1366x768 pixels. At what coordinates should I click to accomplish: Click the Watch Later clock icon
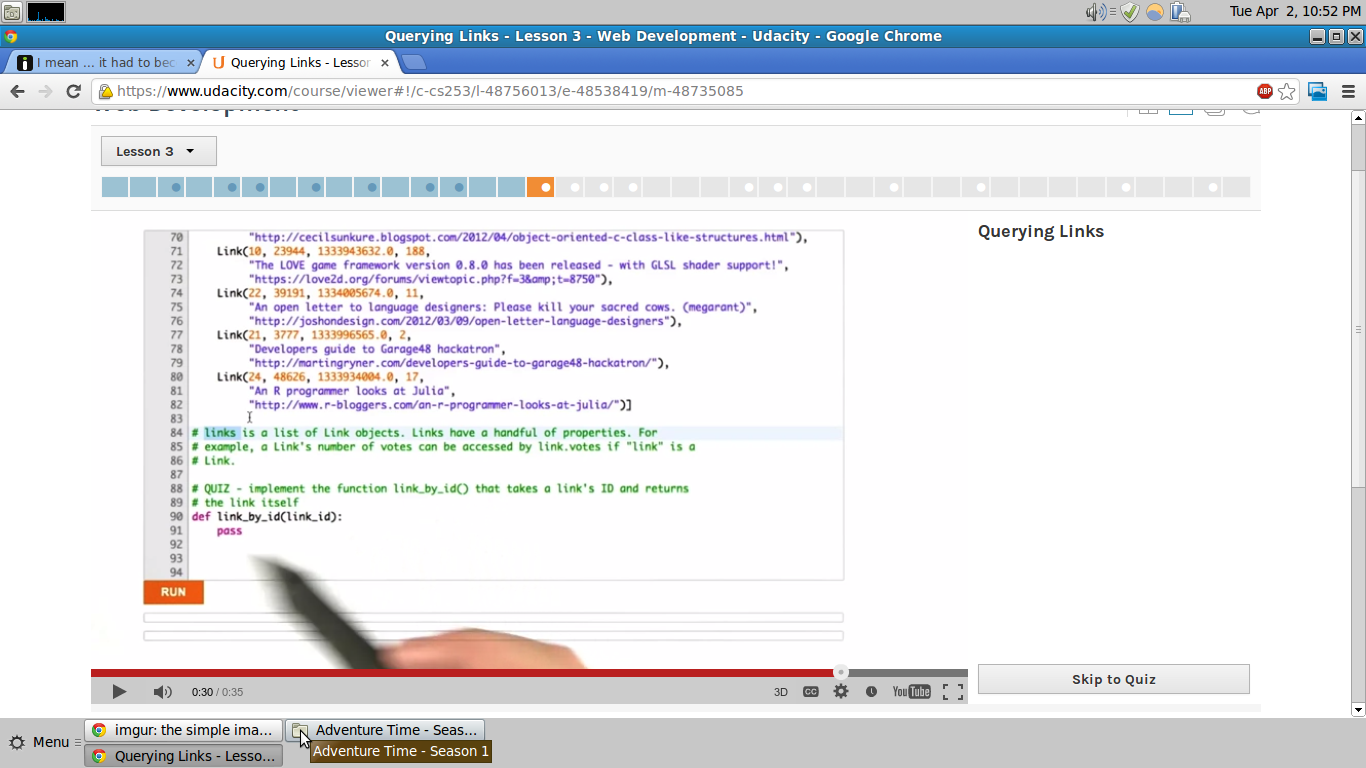871,692
